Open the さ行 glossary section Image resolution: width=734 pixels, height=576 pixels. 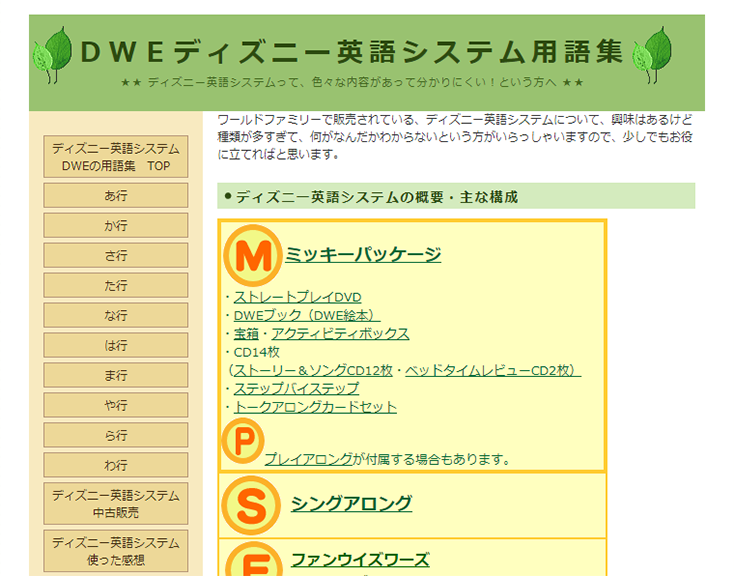(116, 255)
